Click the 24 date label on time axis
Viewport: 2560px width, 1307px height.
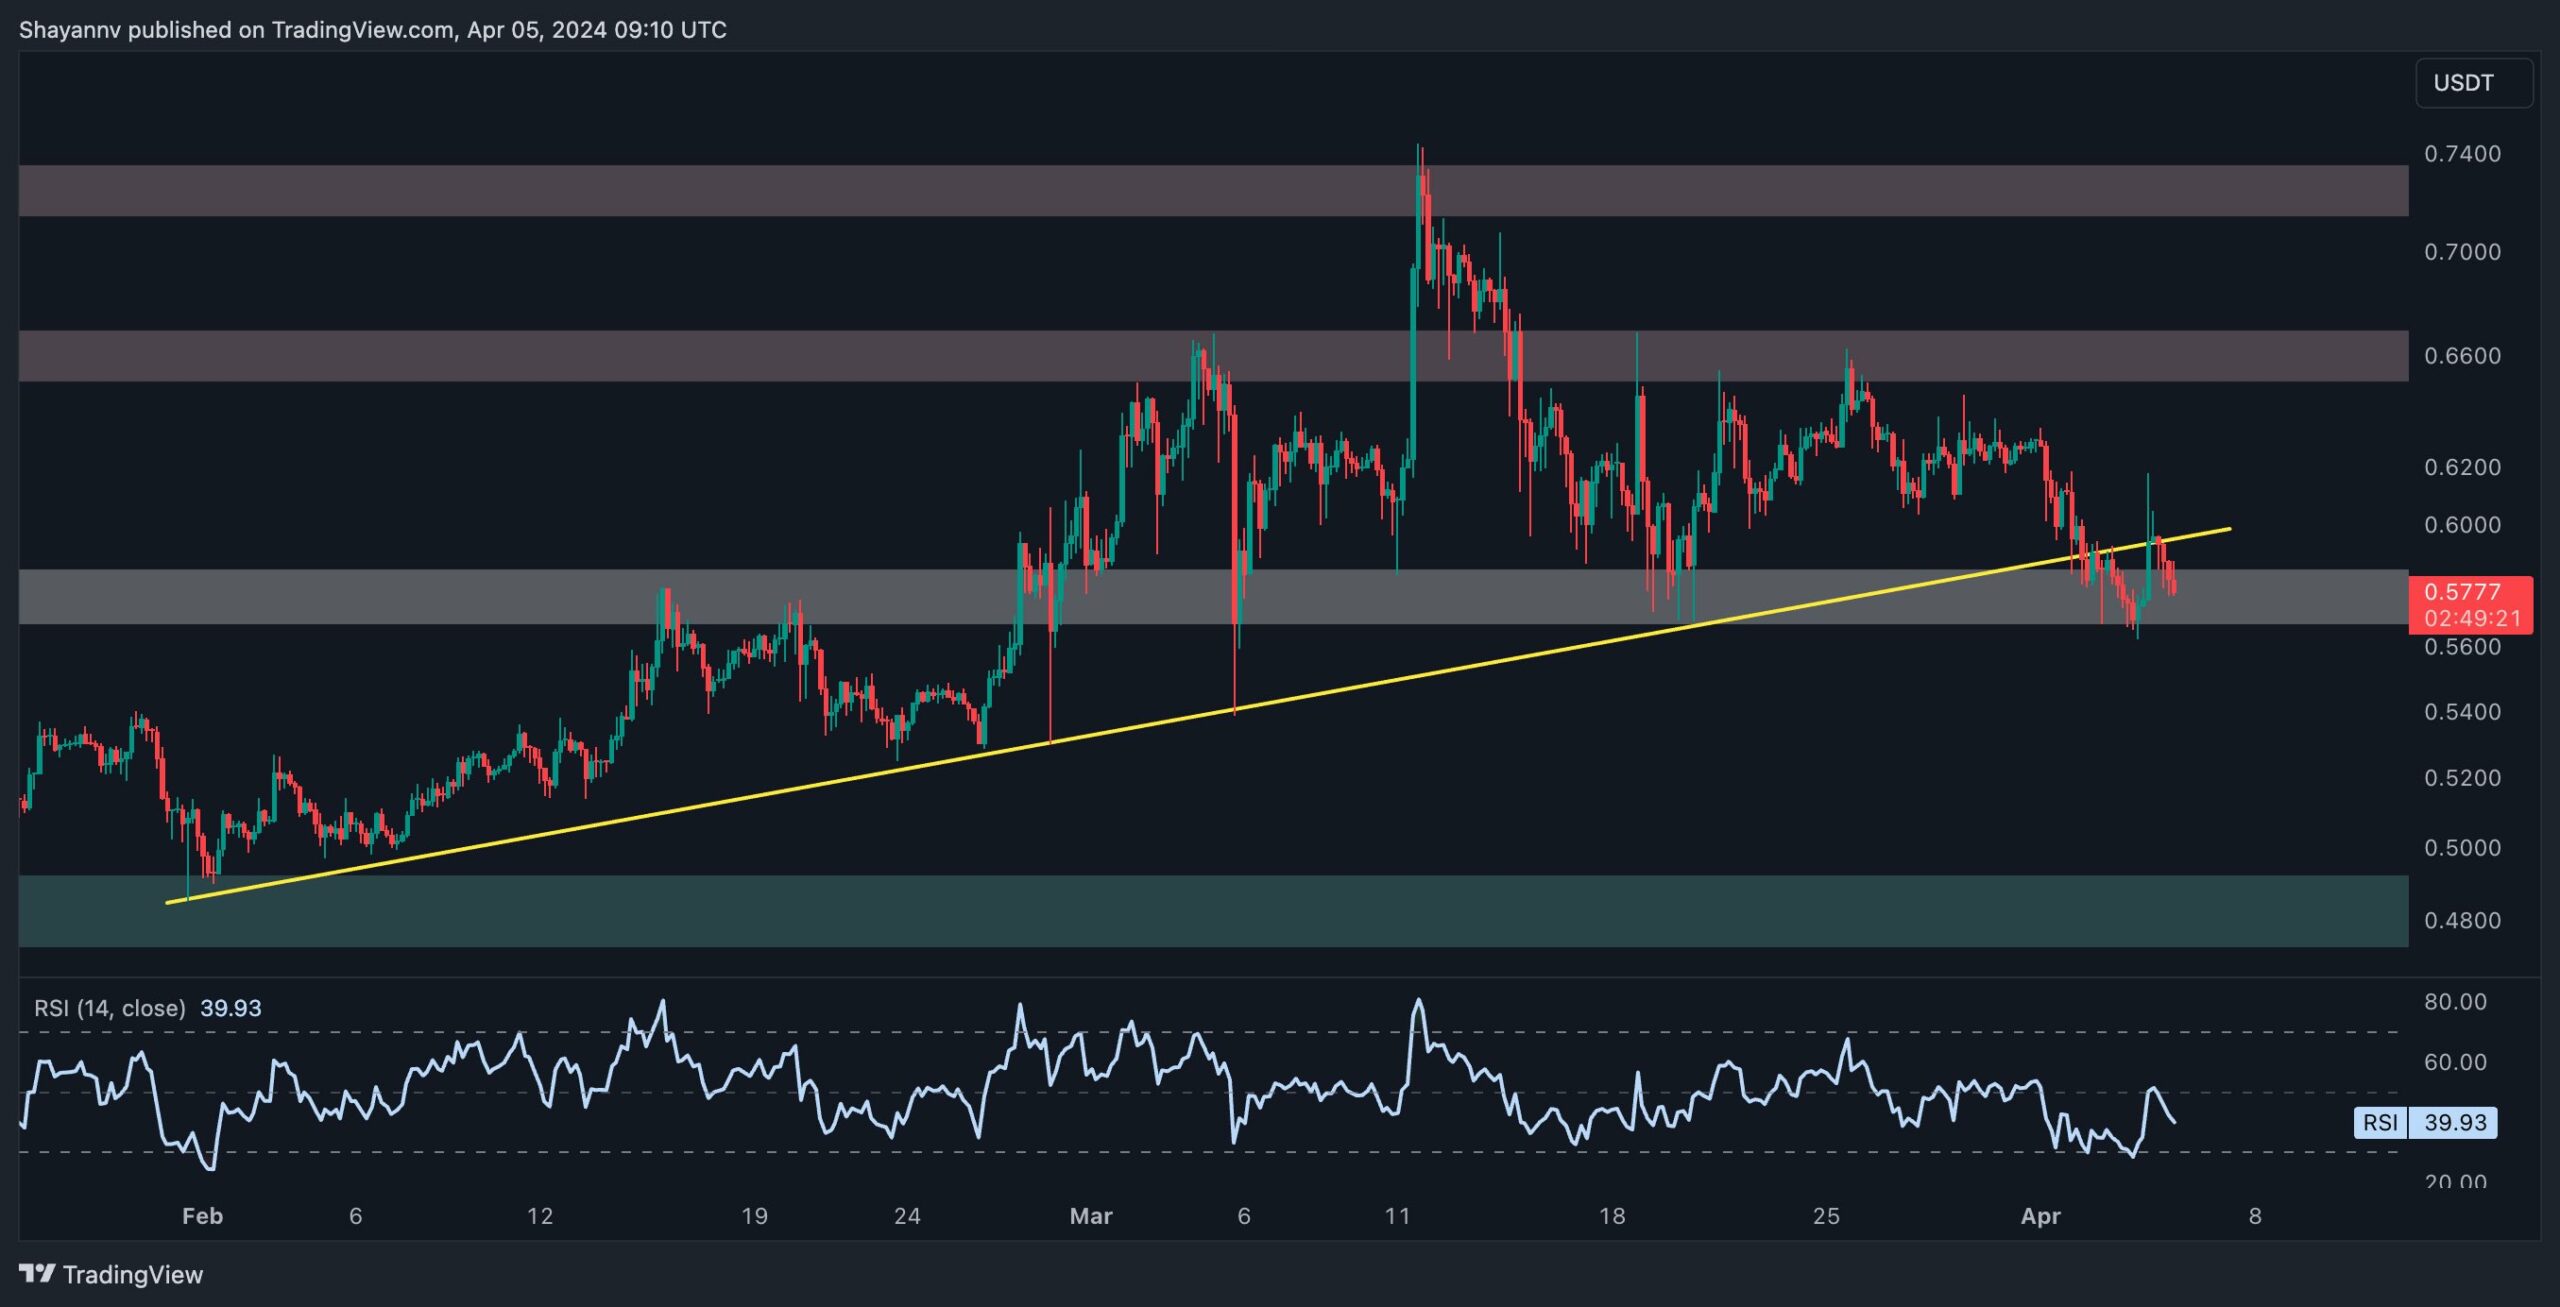click(x=907, y=1216)
